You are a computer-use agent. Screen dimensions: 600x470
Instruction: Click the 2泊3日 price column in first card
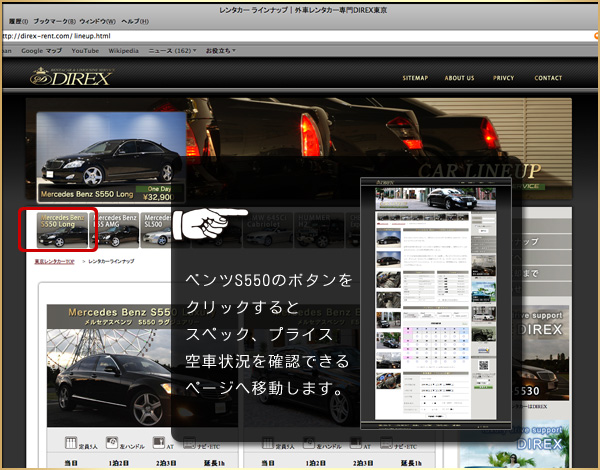tap(166, 463)
